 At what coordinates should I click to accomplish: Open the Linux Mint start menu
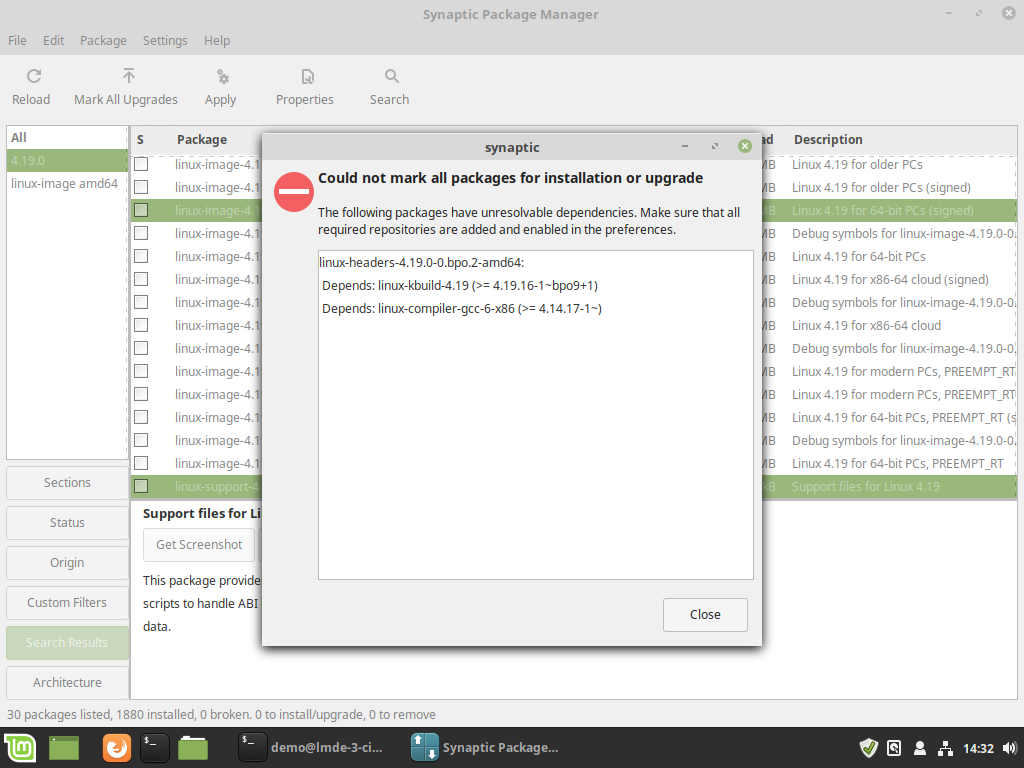[x=20, y=748]
